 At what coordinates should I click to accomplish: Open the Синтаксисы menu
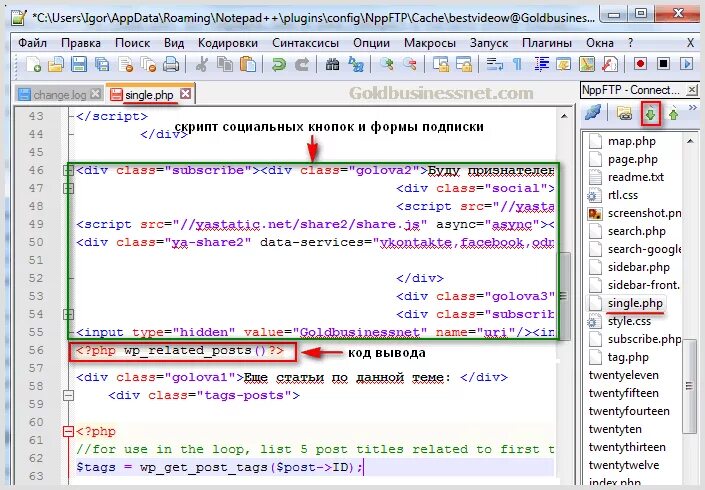pyautogui.click(x=306, y=43)
